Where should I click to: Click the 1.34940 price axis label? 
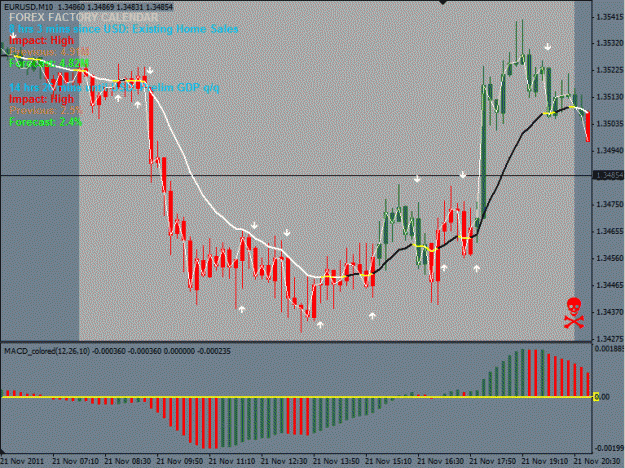610,151
